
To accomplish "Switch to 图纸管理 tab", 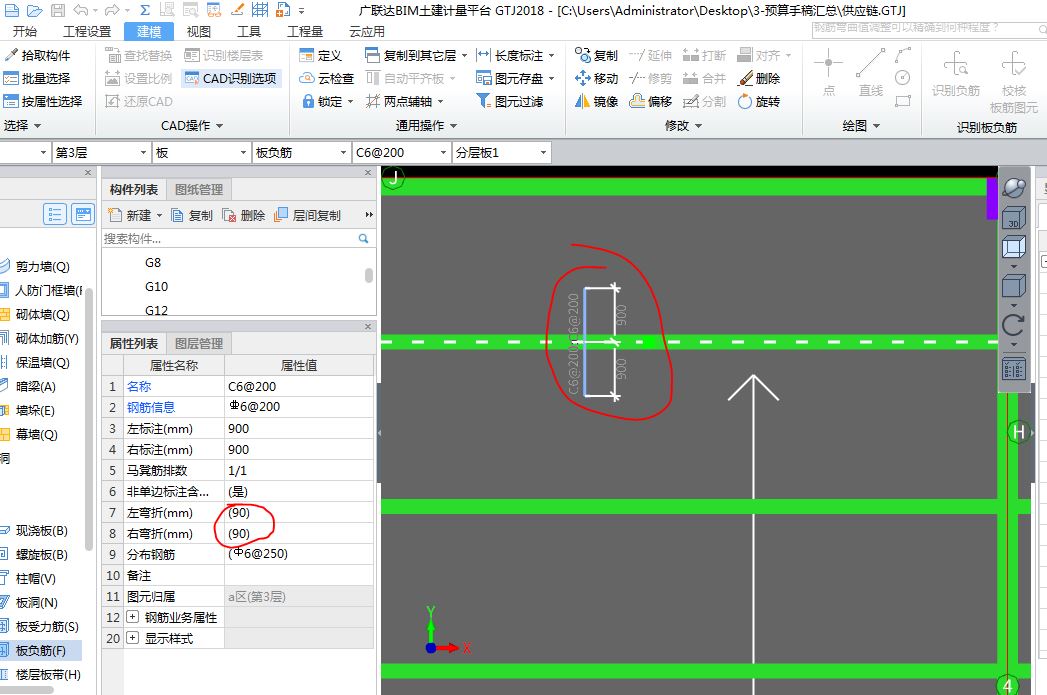I will (199, 190).
